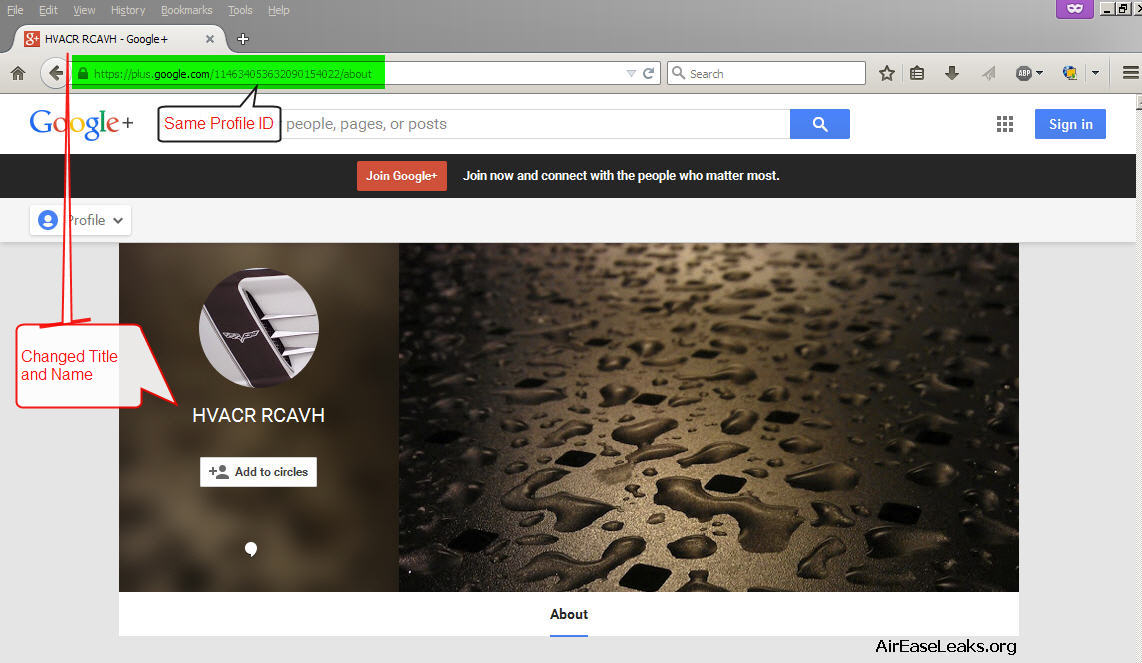
Task: Open the Adblock Plus toolbar icon
Action: click(x=1025, y=72)
